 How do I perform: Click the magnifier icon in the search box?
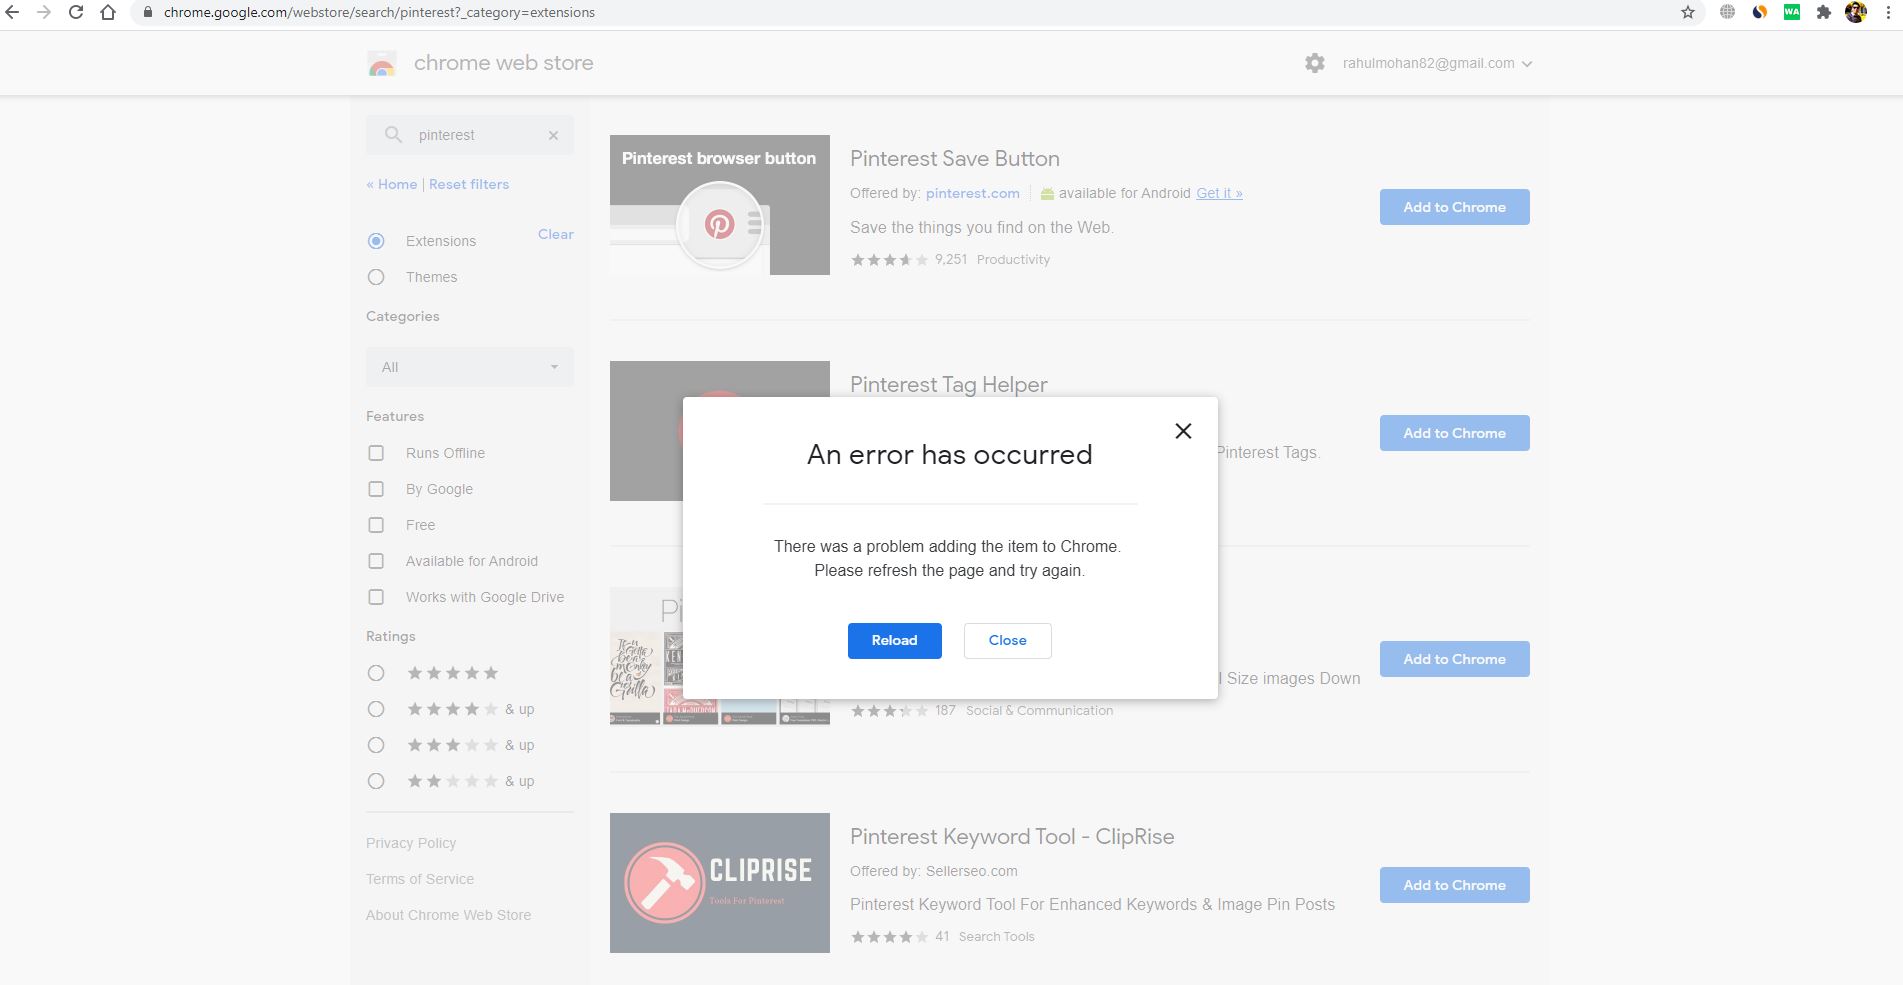coord(393,135)
